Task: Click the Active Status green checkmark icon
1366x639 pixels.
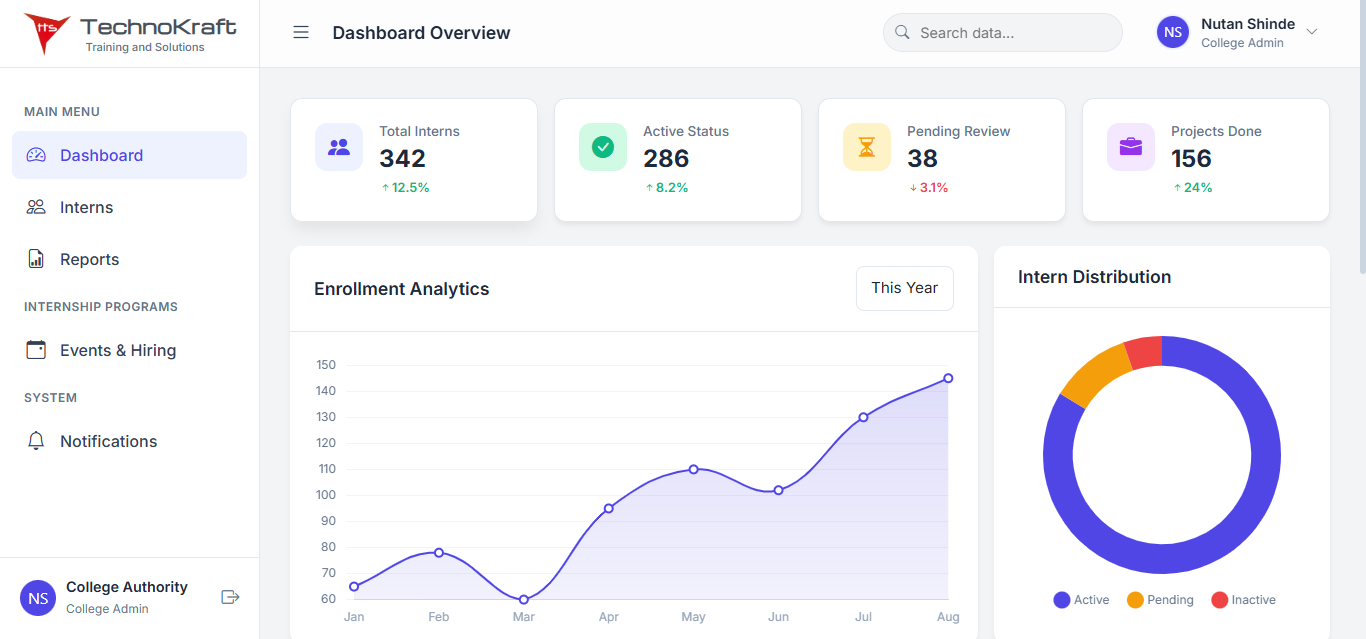Action: click(603, 147)
